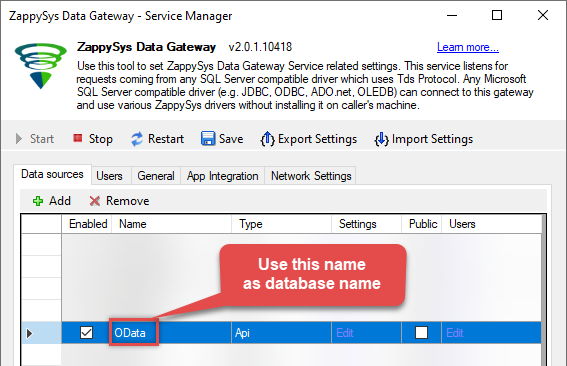
Task: Click the green plus Add icon
Action: 38,201
